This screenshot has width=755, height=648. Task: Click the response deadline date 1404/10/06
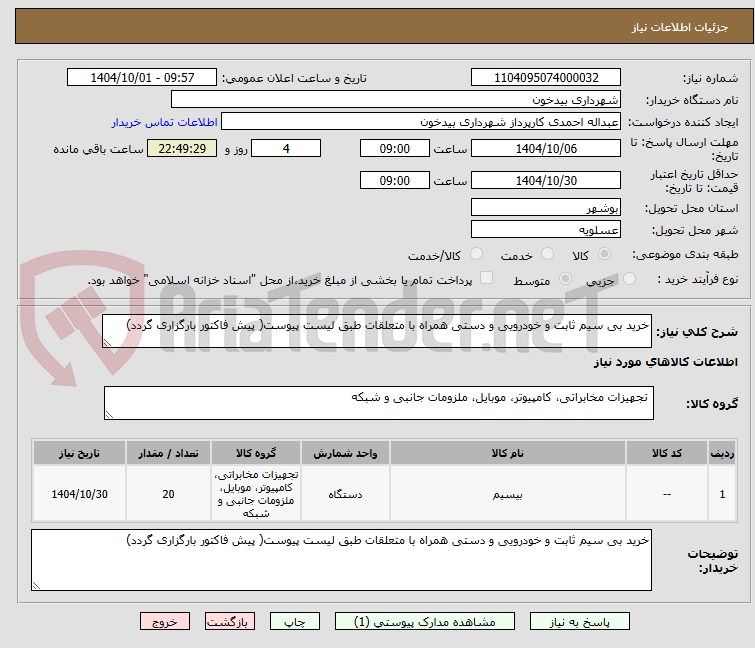tap(546, 148)
